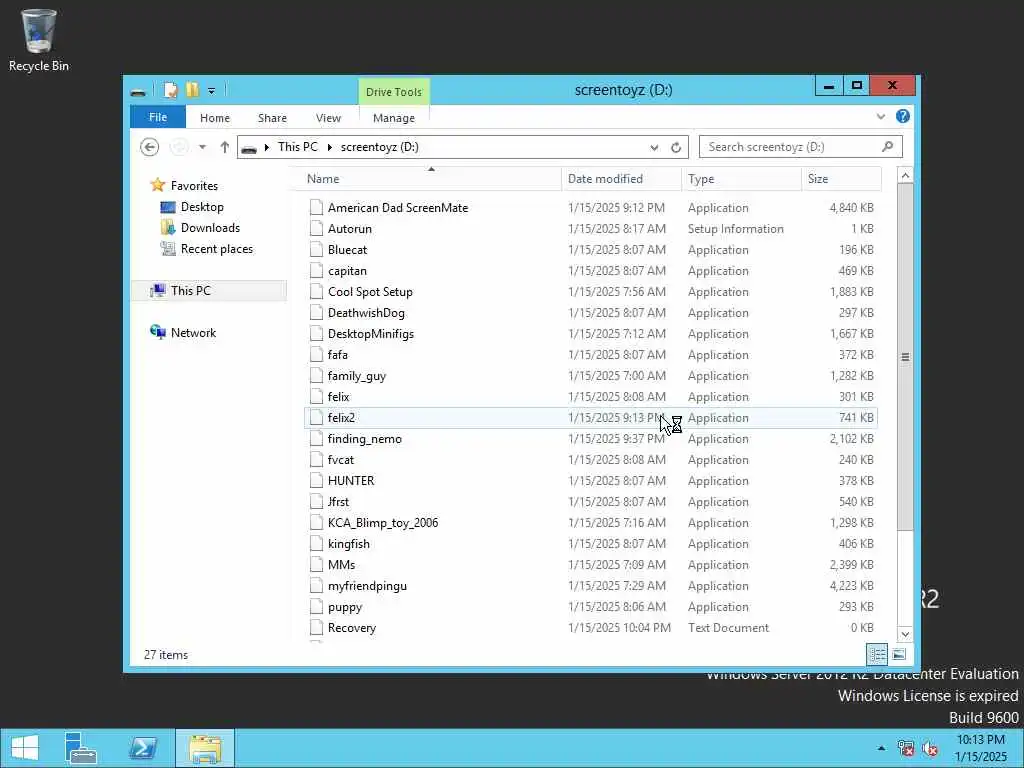Select the puppy file icon

[316, 607]
